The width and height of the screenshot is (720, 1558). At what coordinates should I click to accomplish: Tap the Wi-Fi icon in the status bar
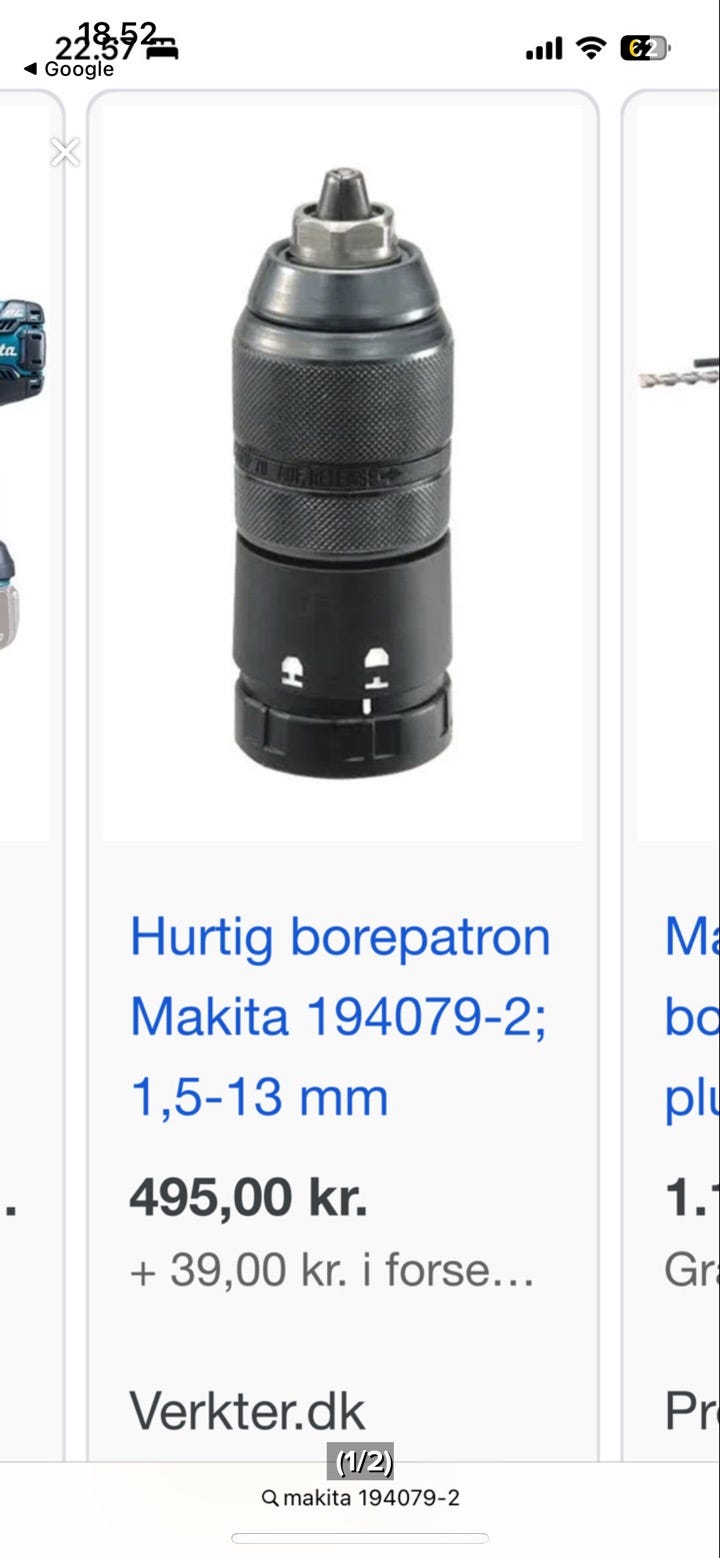click(x=592, y=47)
